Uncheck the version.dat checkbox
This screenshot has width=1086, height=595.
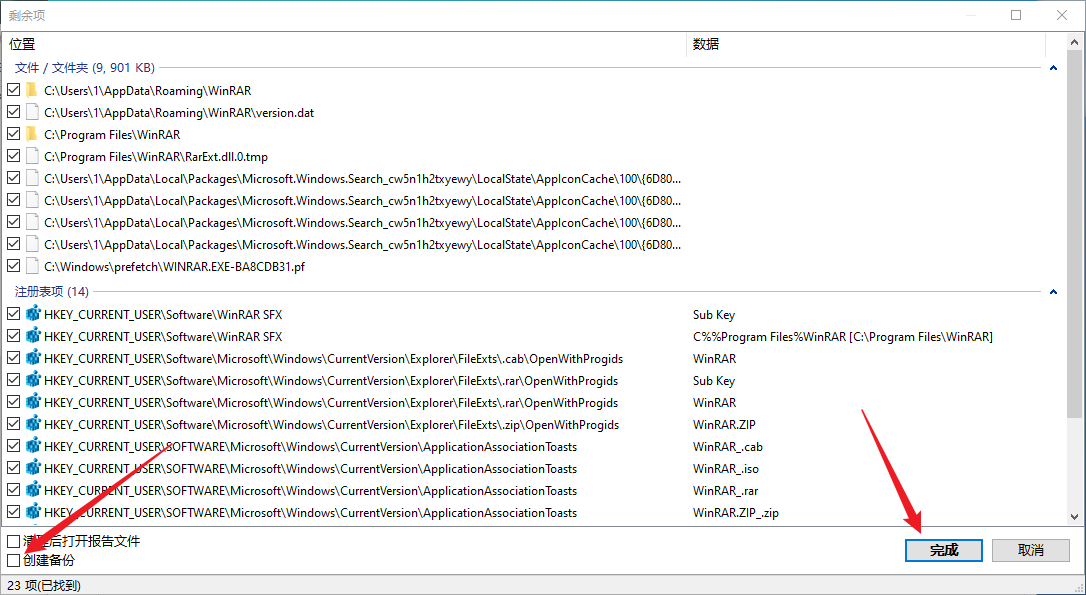13,112
